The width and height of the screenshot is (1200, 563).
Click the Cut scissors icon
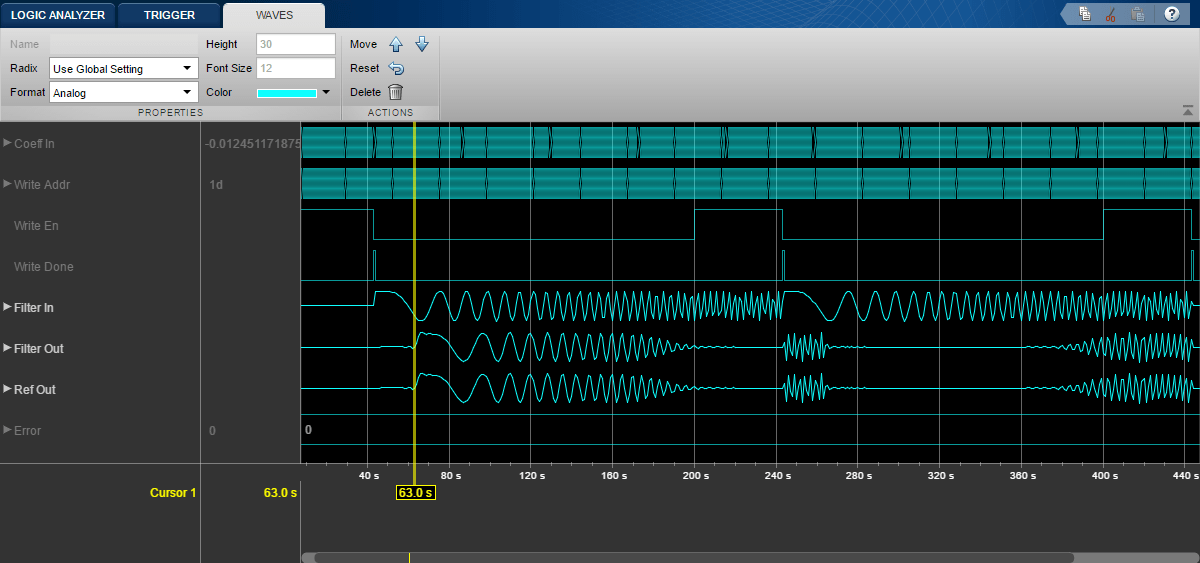pos(1111,14)
